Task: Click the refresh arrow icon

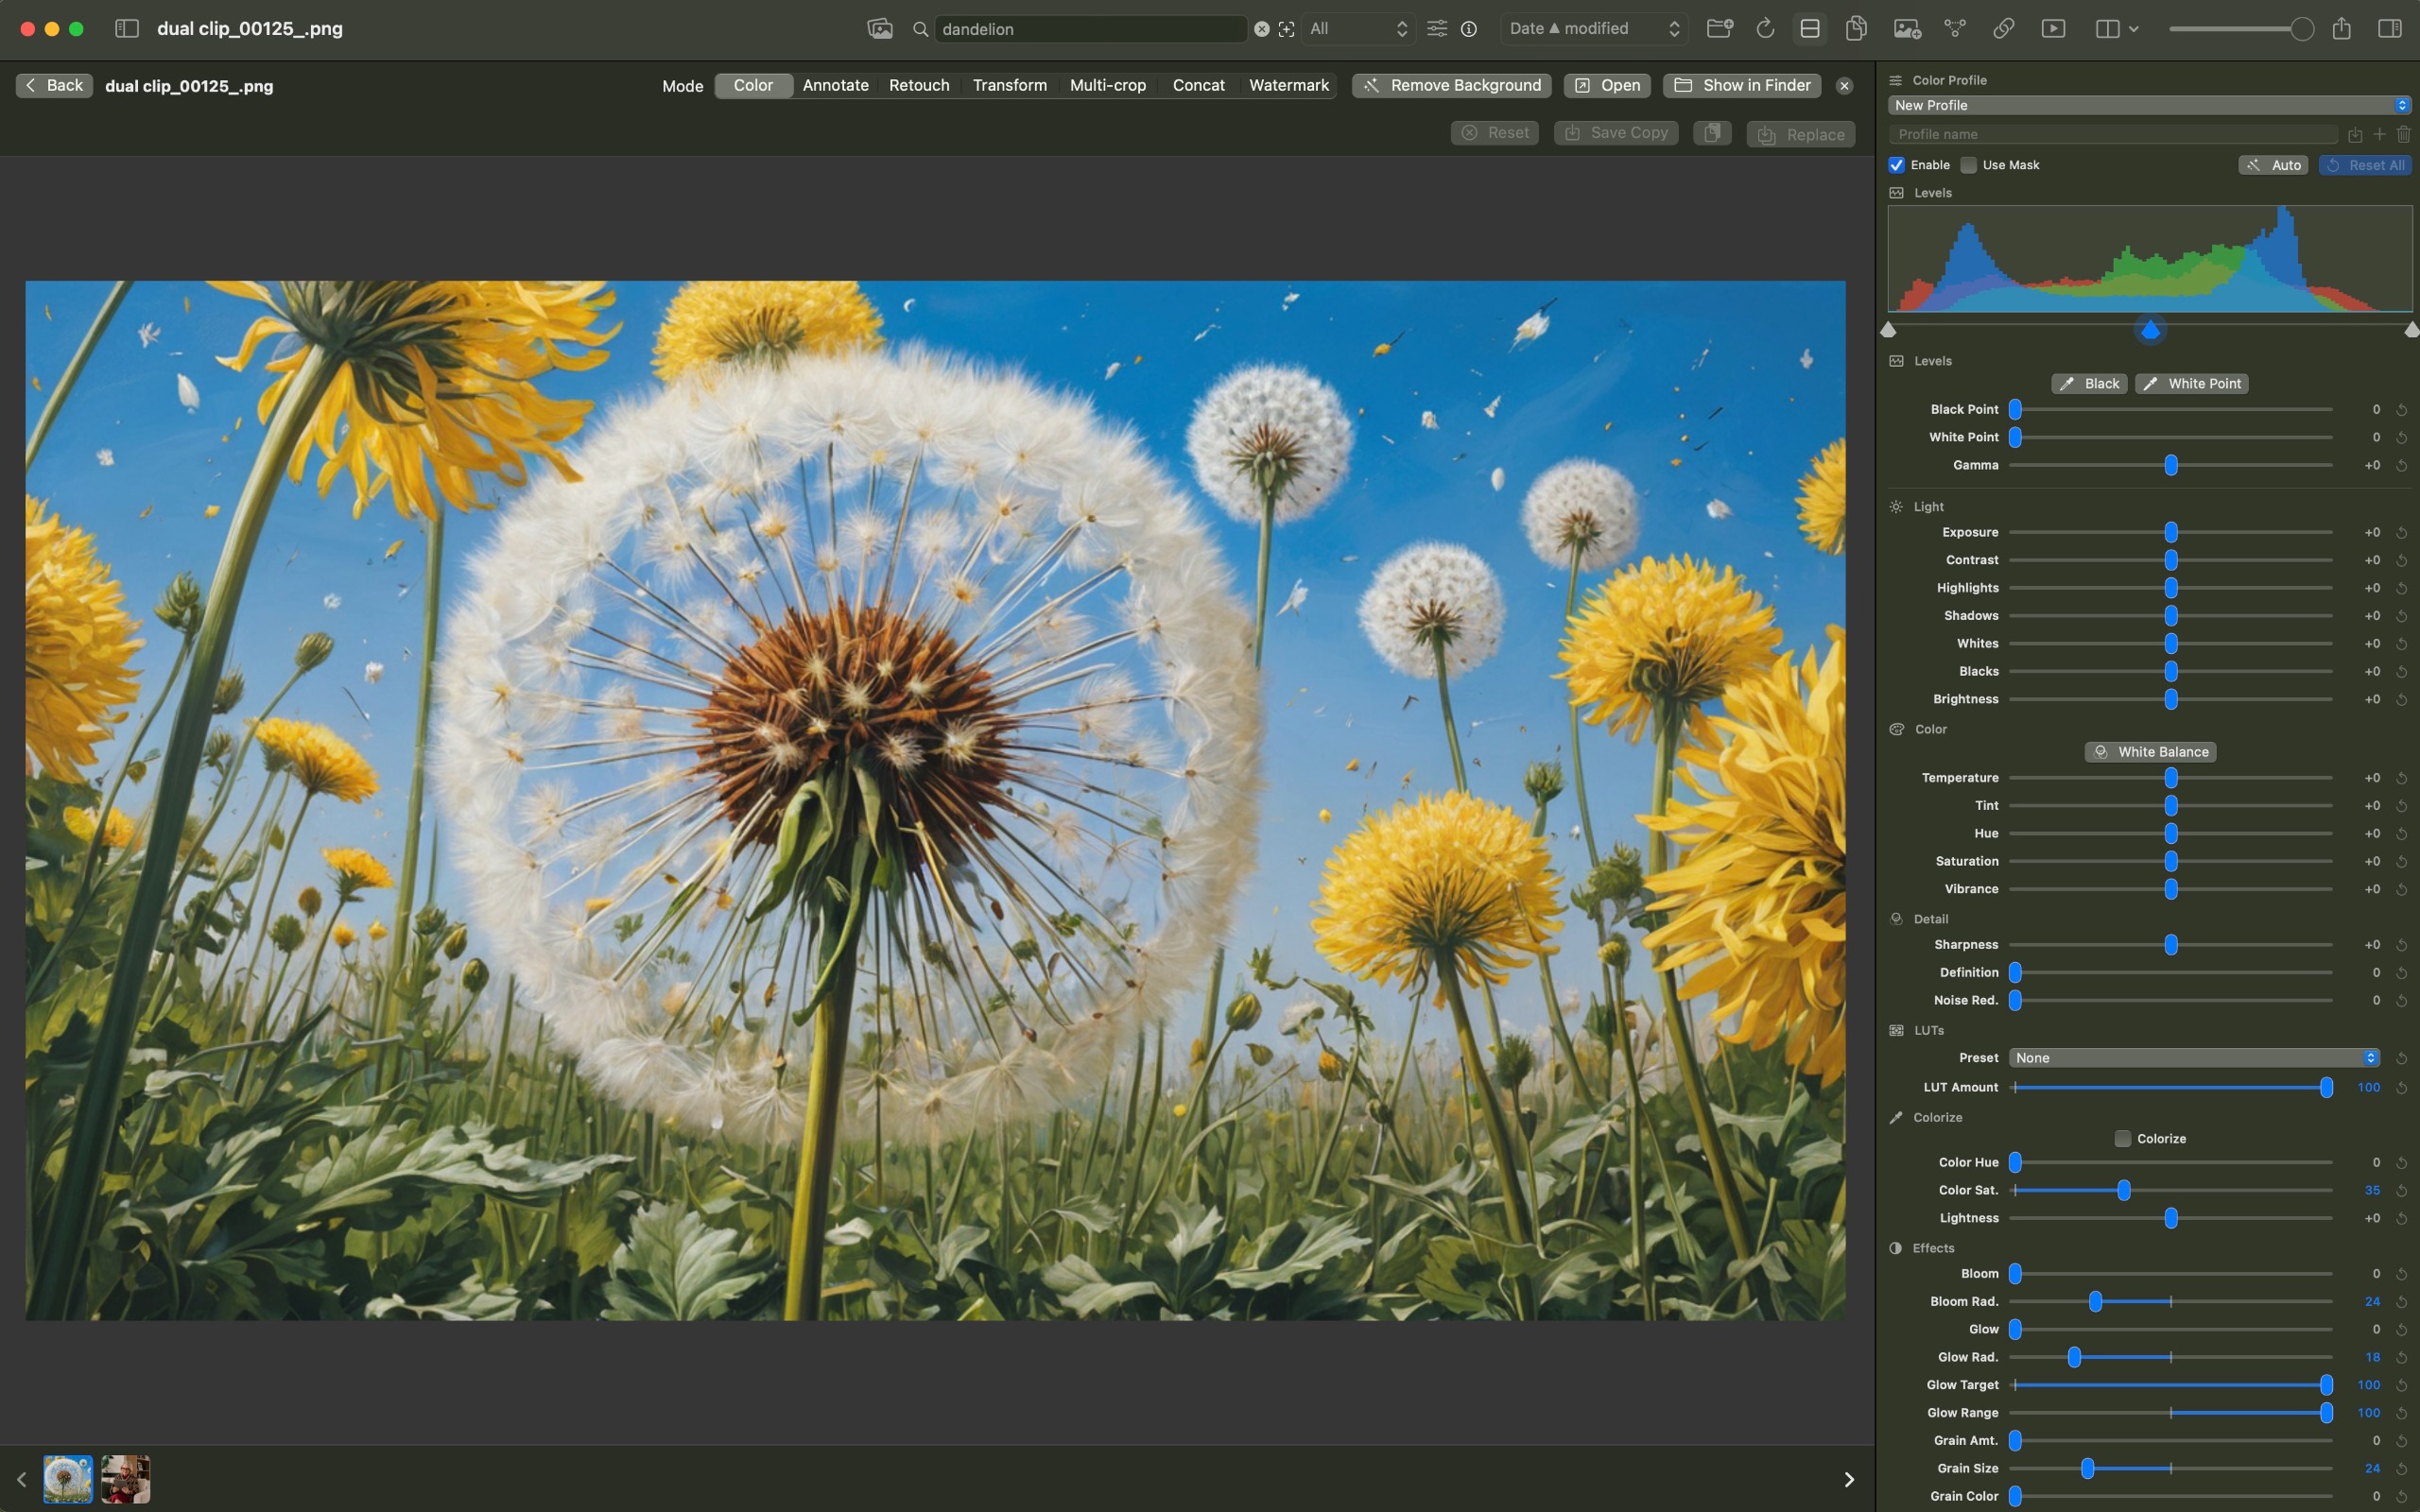Action: 1766,28
